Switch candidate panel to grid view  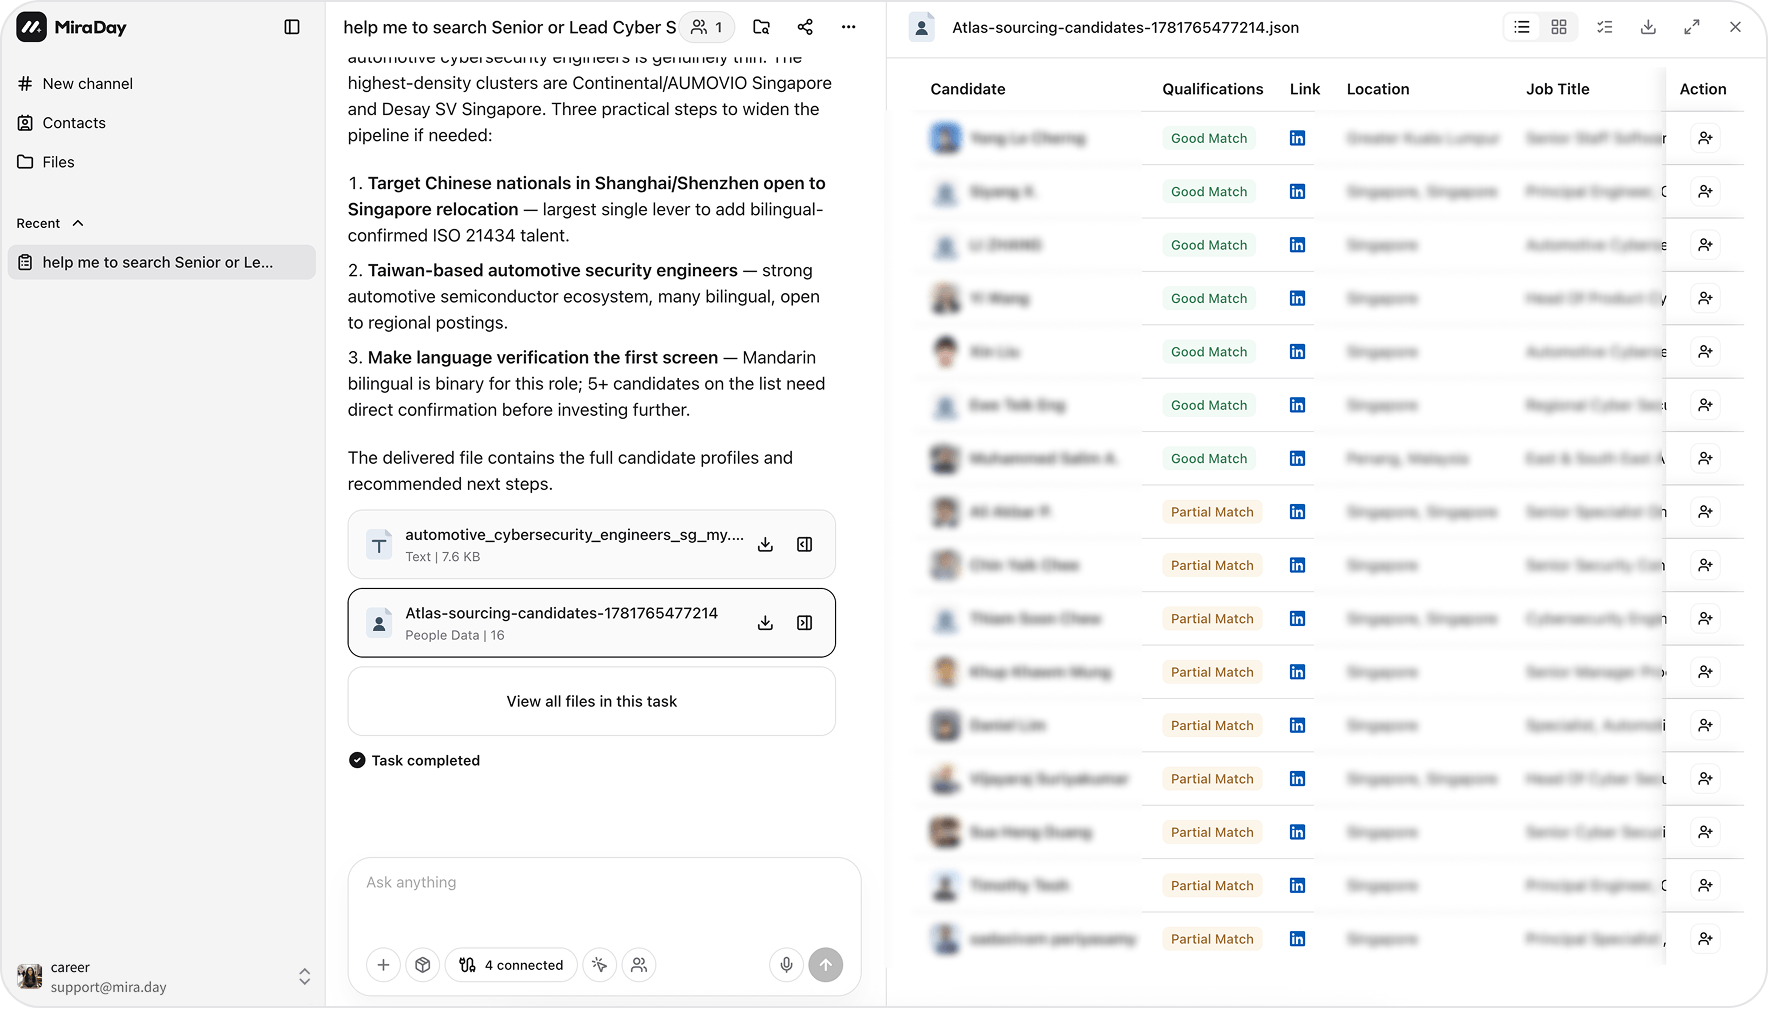point(1559,27)
